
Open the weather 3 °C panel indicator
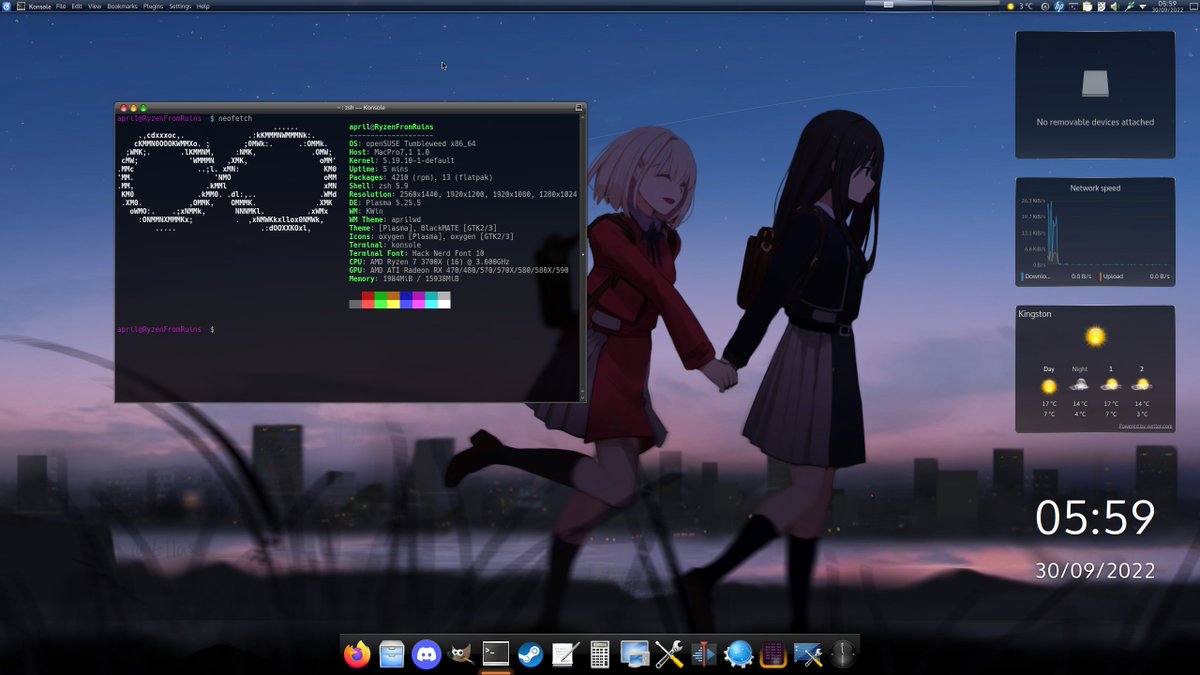[1019, 6]
